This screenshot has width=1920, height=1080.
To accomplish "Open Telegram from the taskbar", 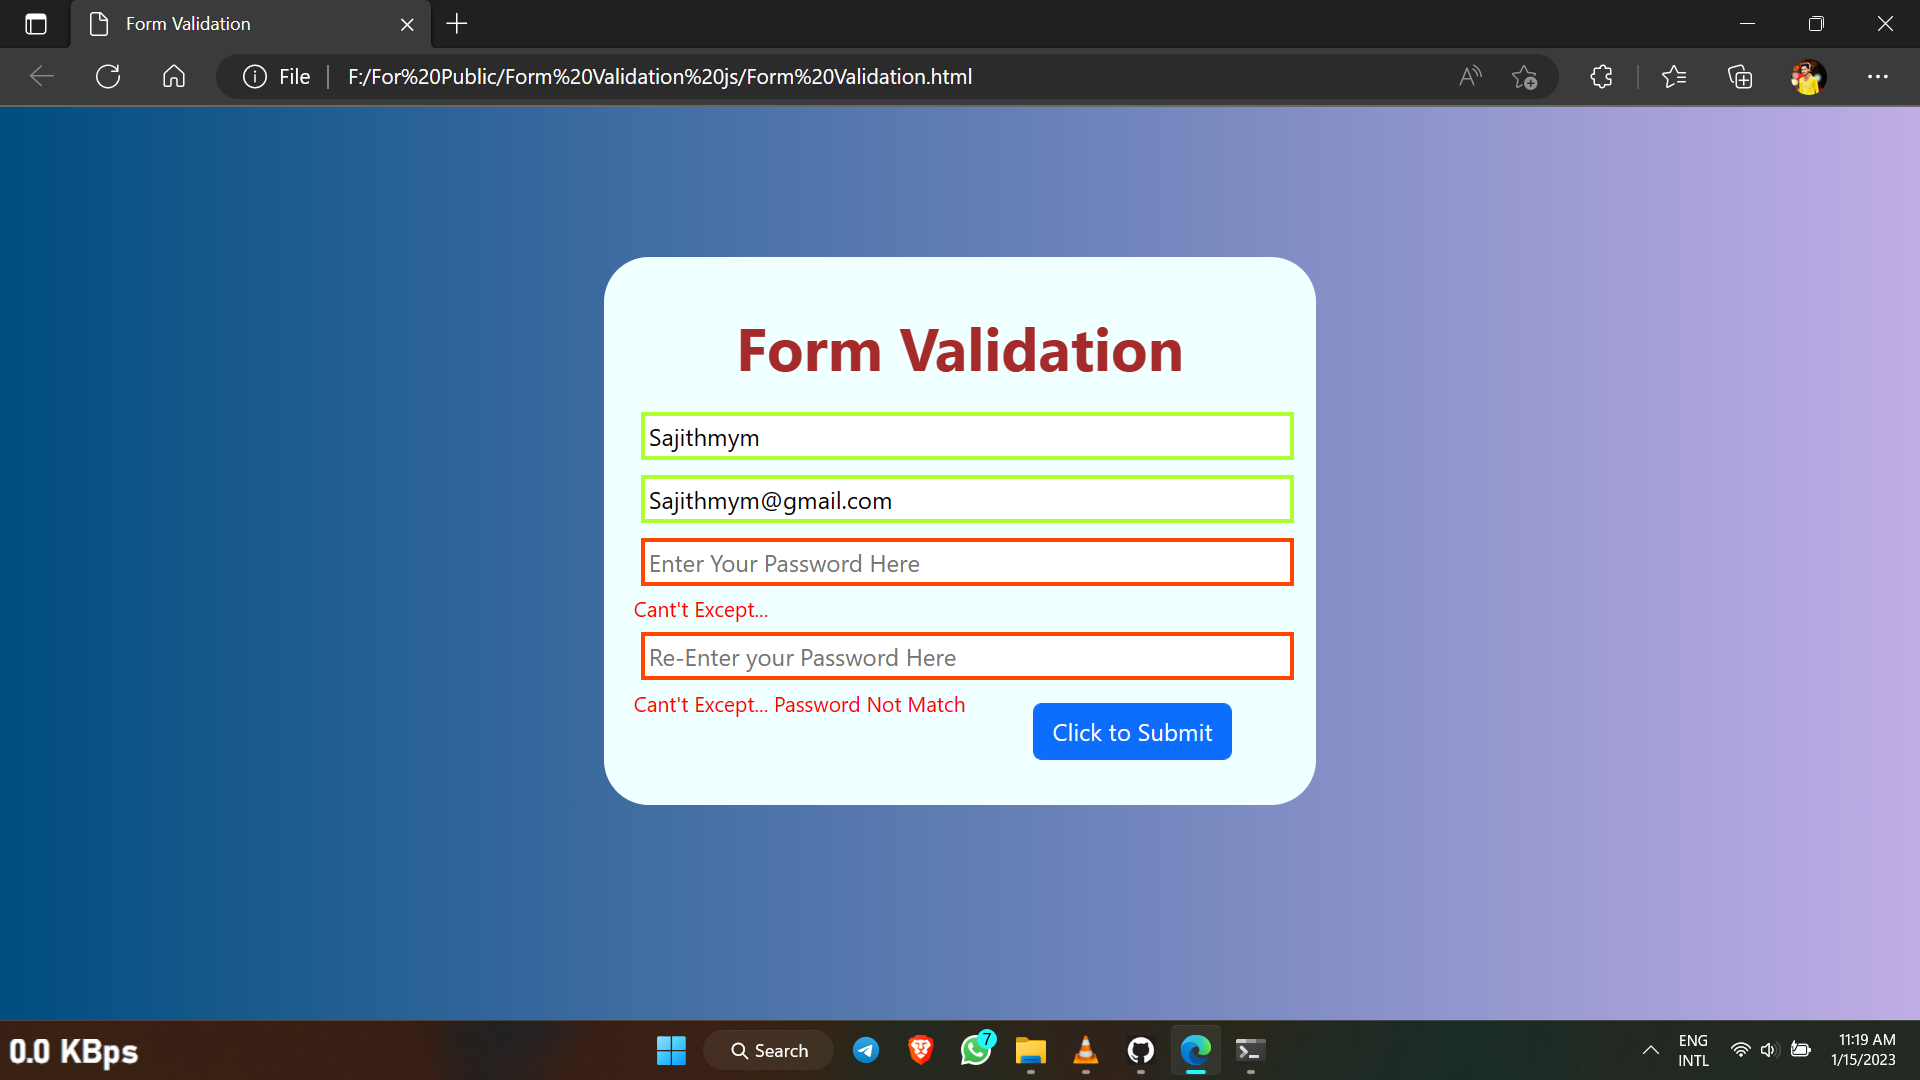I will pyautogui.click(x=866, y=1050).
